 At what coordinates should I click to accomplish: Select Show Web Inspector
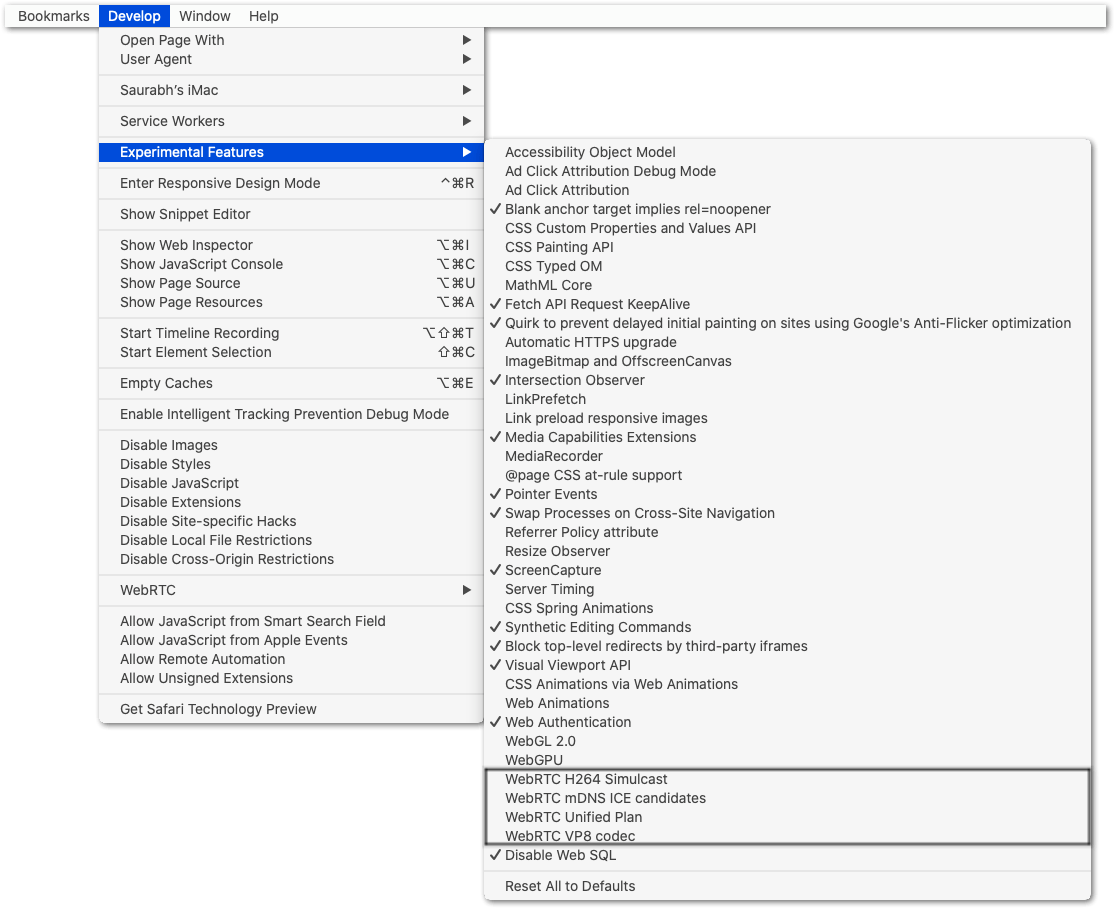[x=292, y=245]
